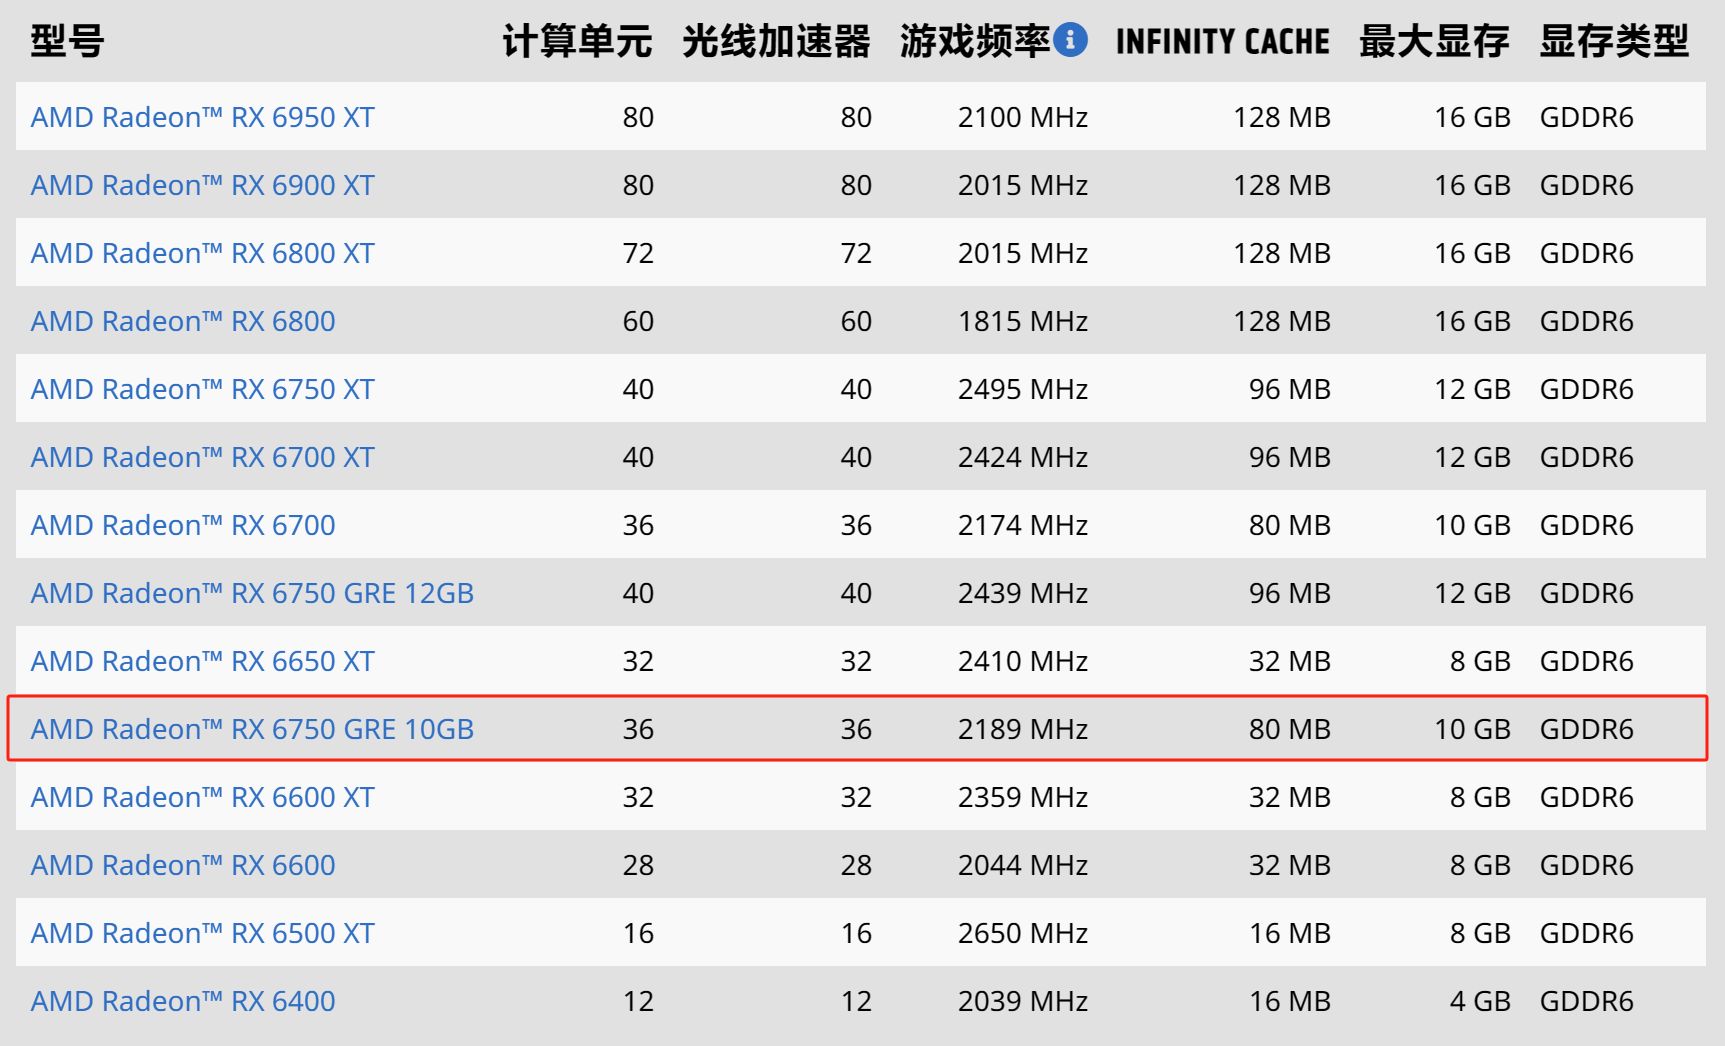Select 2100 MHz in RX 6950 XT row

[x=1023, y=117]
